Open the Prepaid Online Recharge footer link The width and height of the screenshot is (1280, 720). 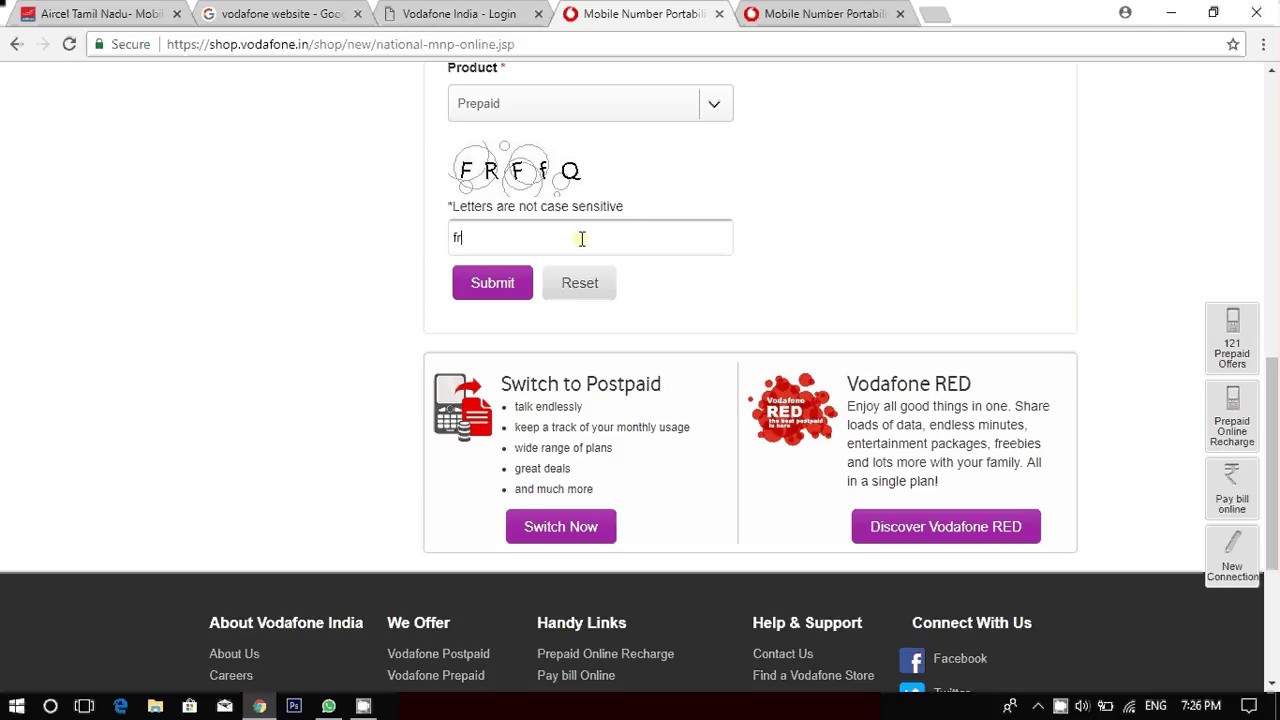(x=605, y=654)
